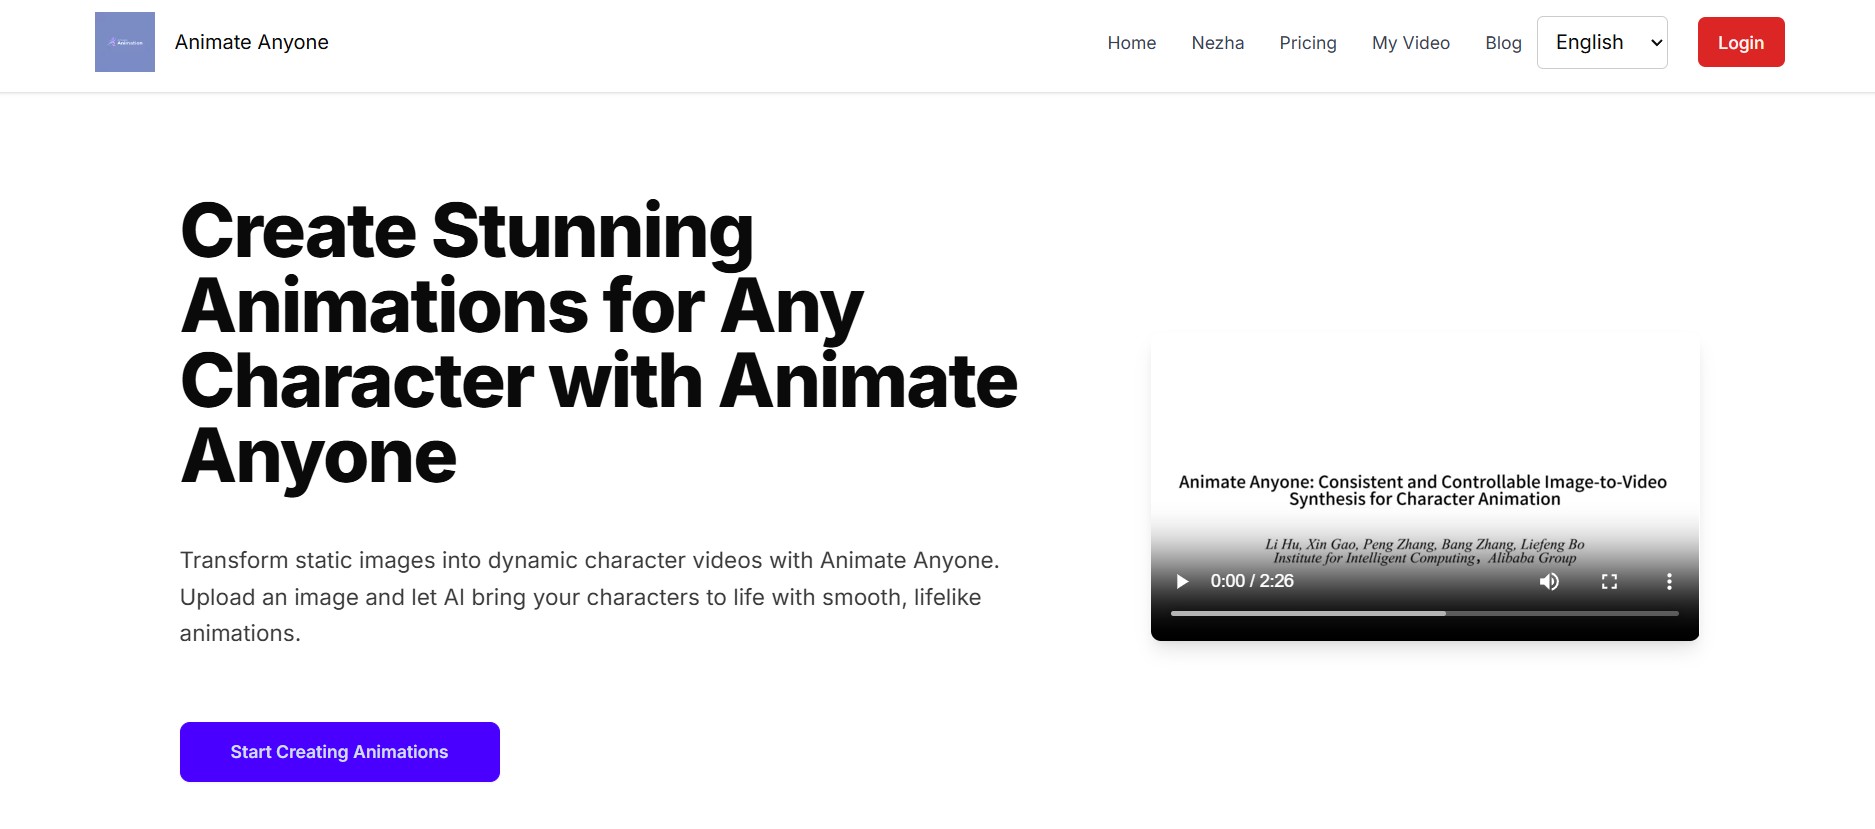
Task: Visit the Blog nav link
Action: coord(1503,43)
